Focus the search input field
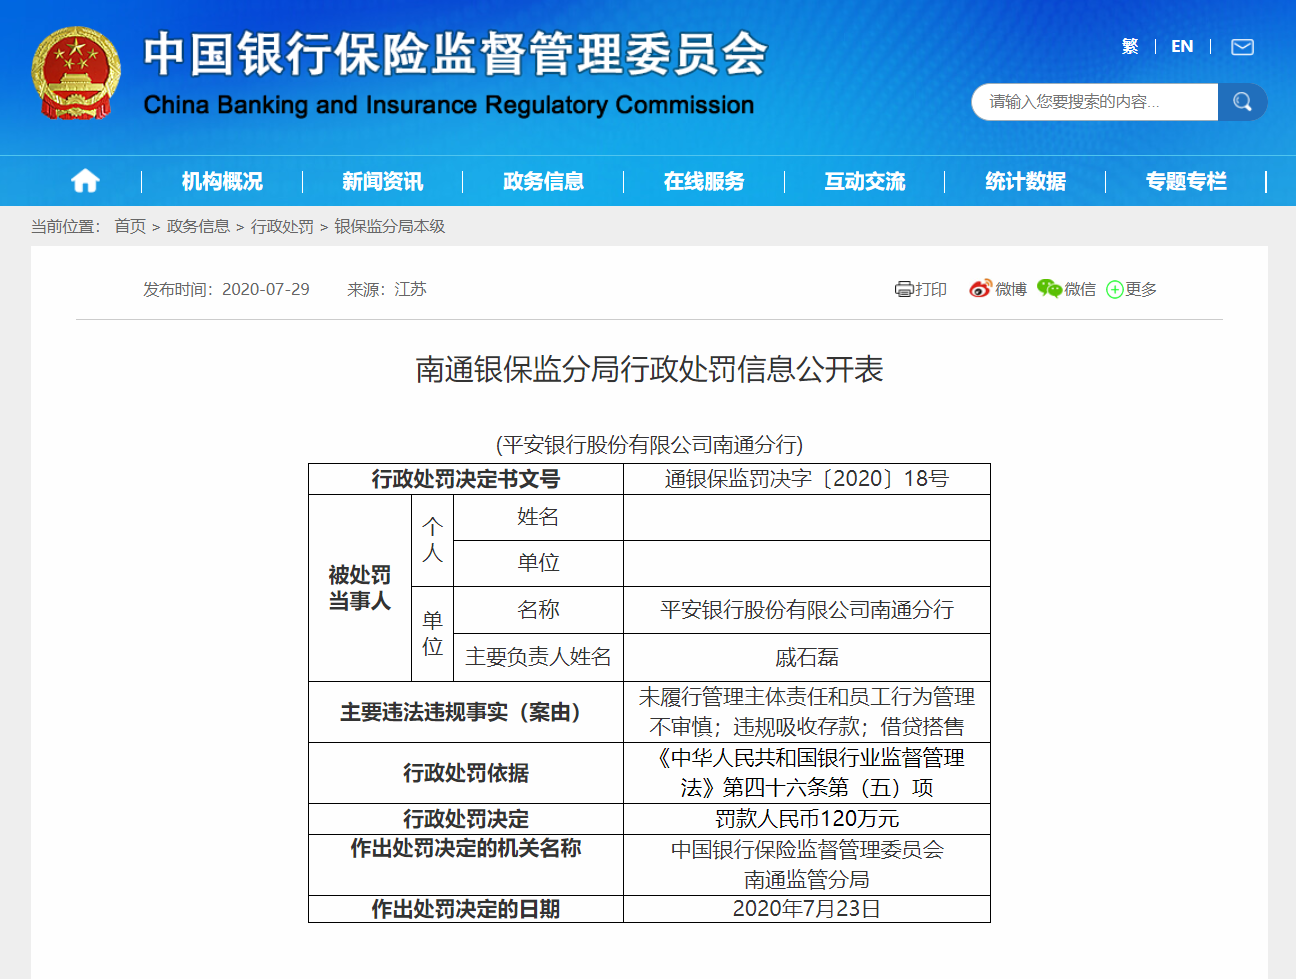The height and width of the screenshot is (979, 1296). click(x=1095, y=102)
